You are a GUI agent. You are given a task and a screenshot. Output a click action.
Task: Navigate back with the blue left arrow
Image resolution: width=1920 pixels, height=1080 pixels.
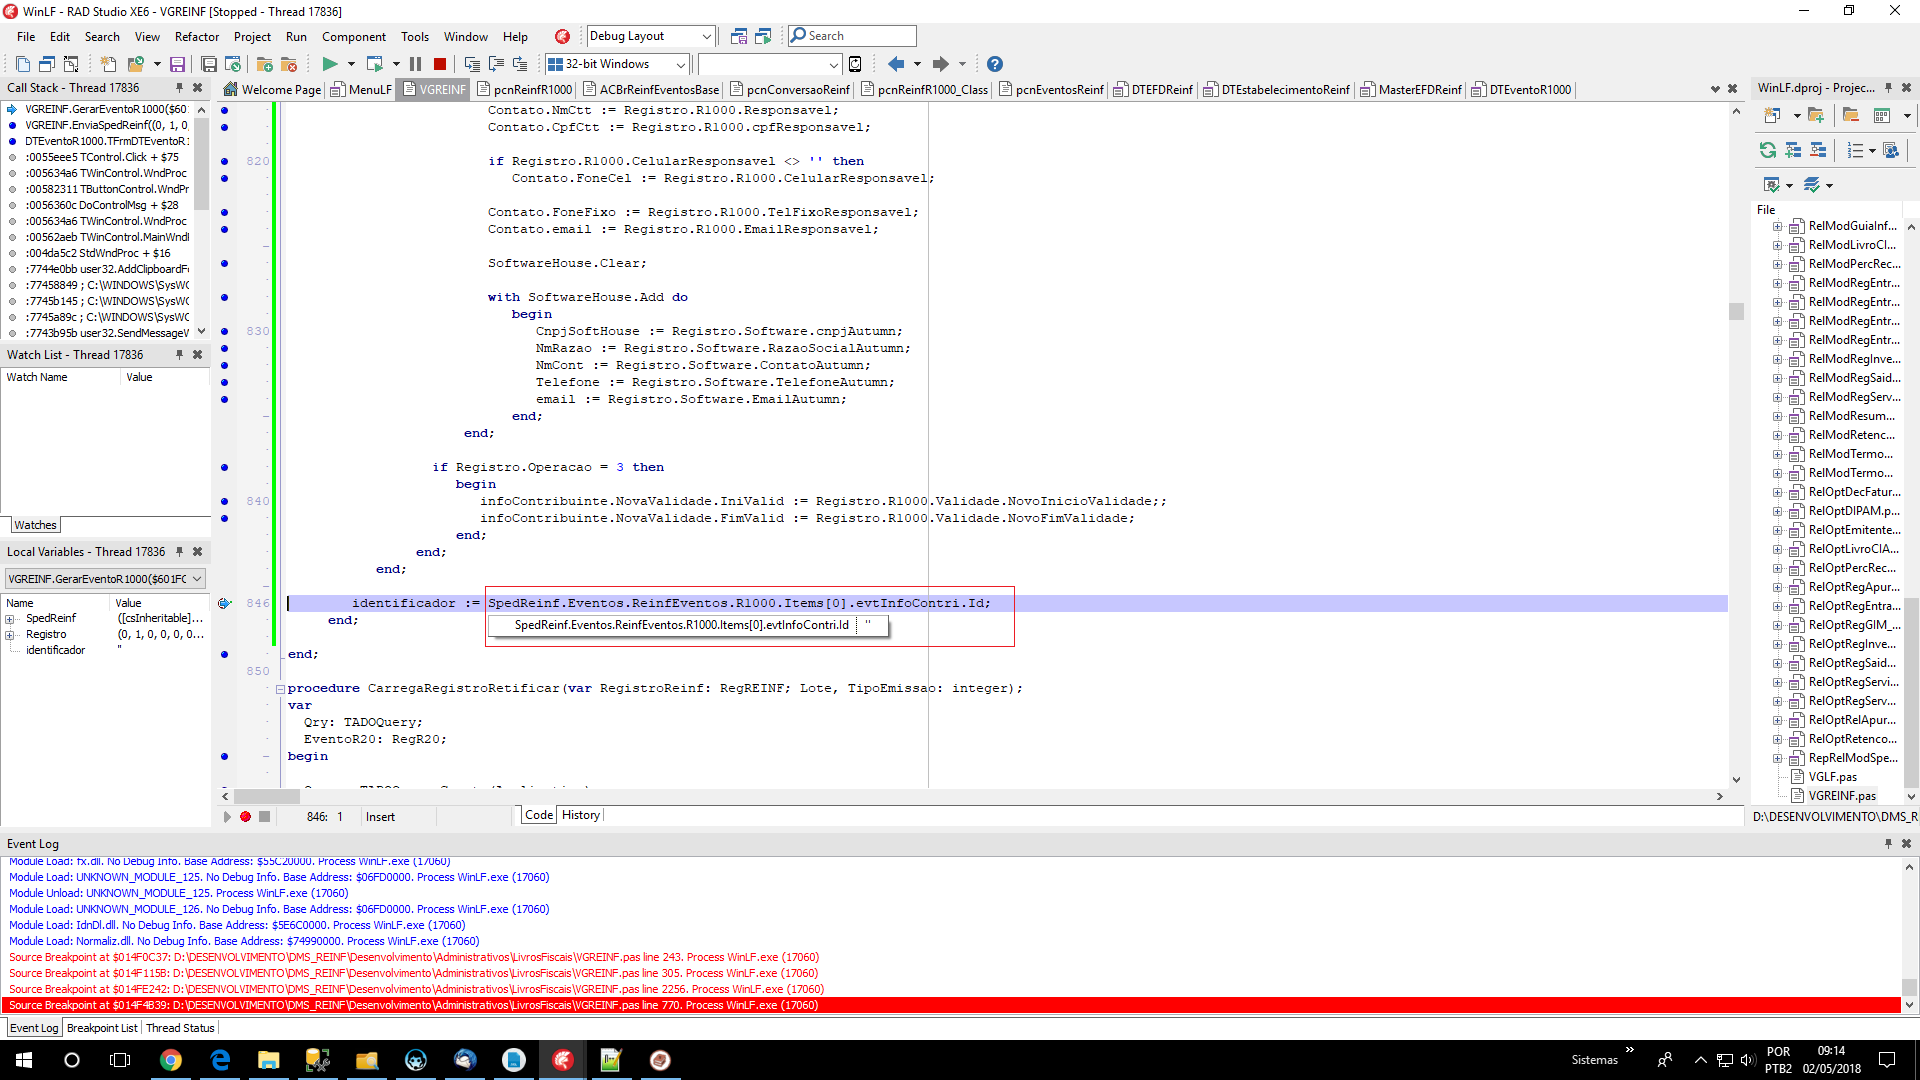[896, 64]
